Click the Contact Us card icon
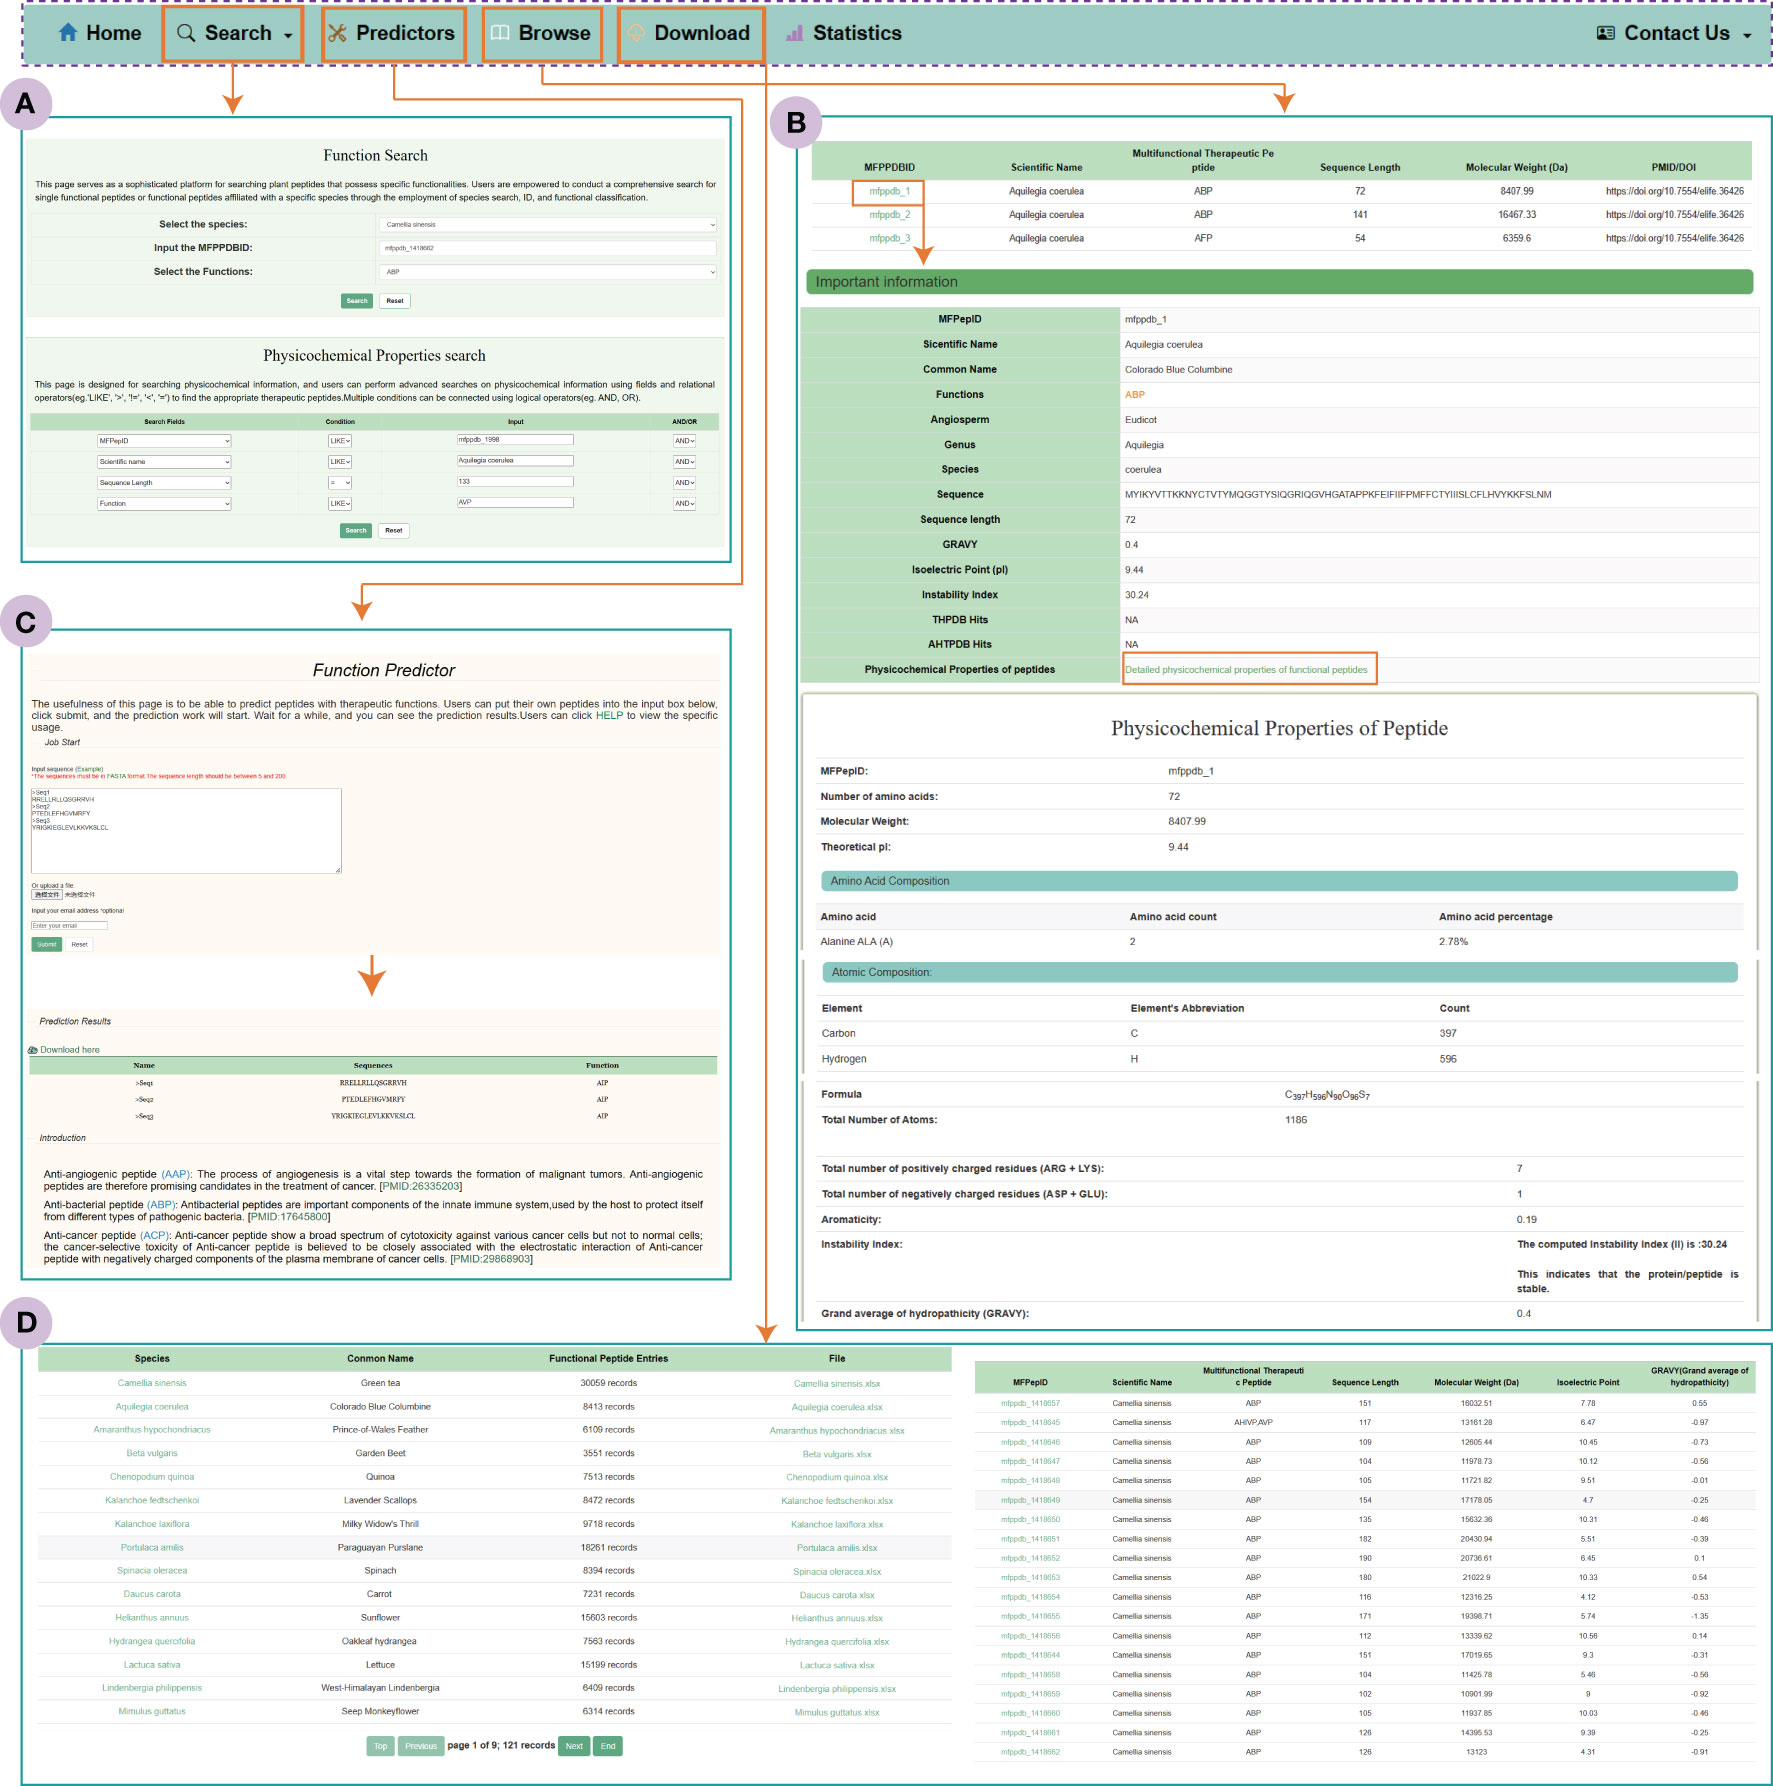The width and height of the screenshot is (1773, 1786). coord(1606,33)
